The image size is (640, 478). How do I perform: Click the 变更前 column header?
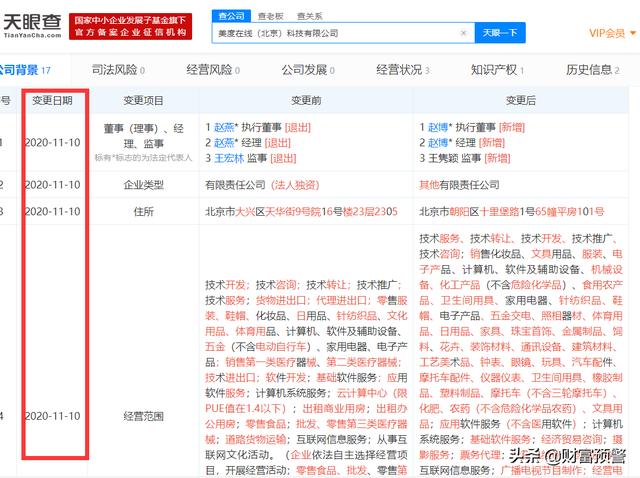coord(306,100)
